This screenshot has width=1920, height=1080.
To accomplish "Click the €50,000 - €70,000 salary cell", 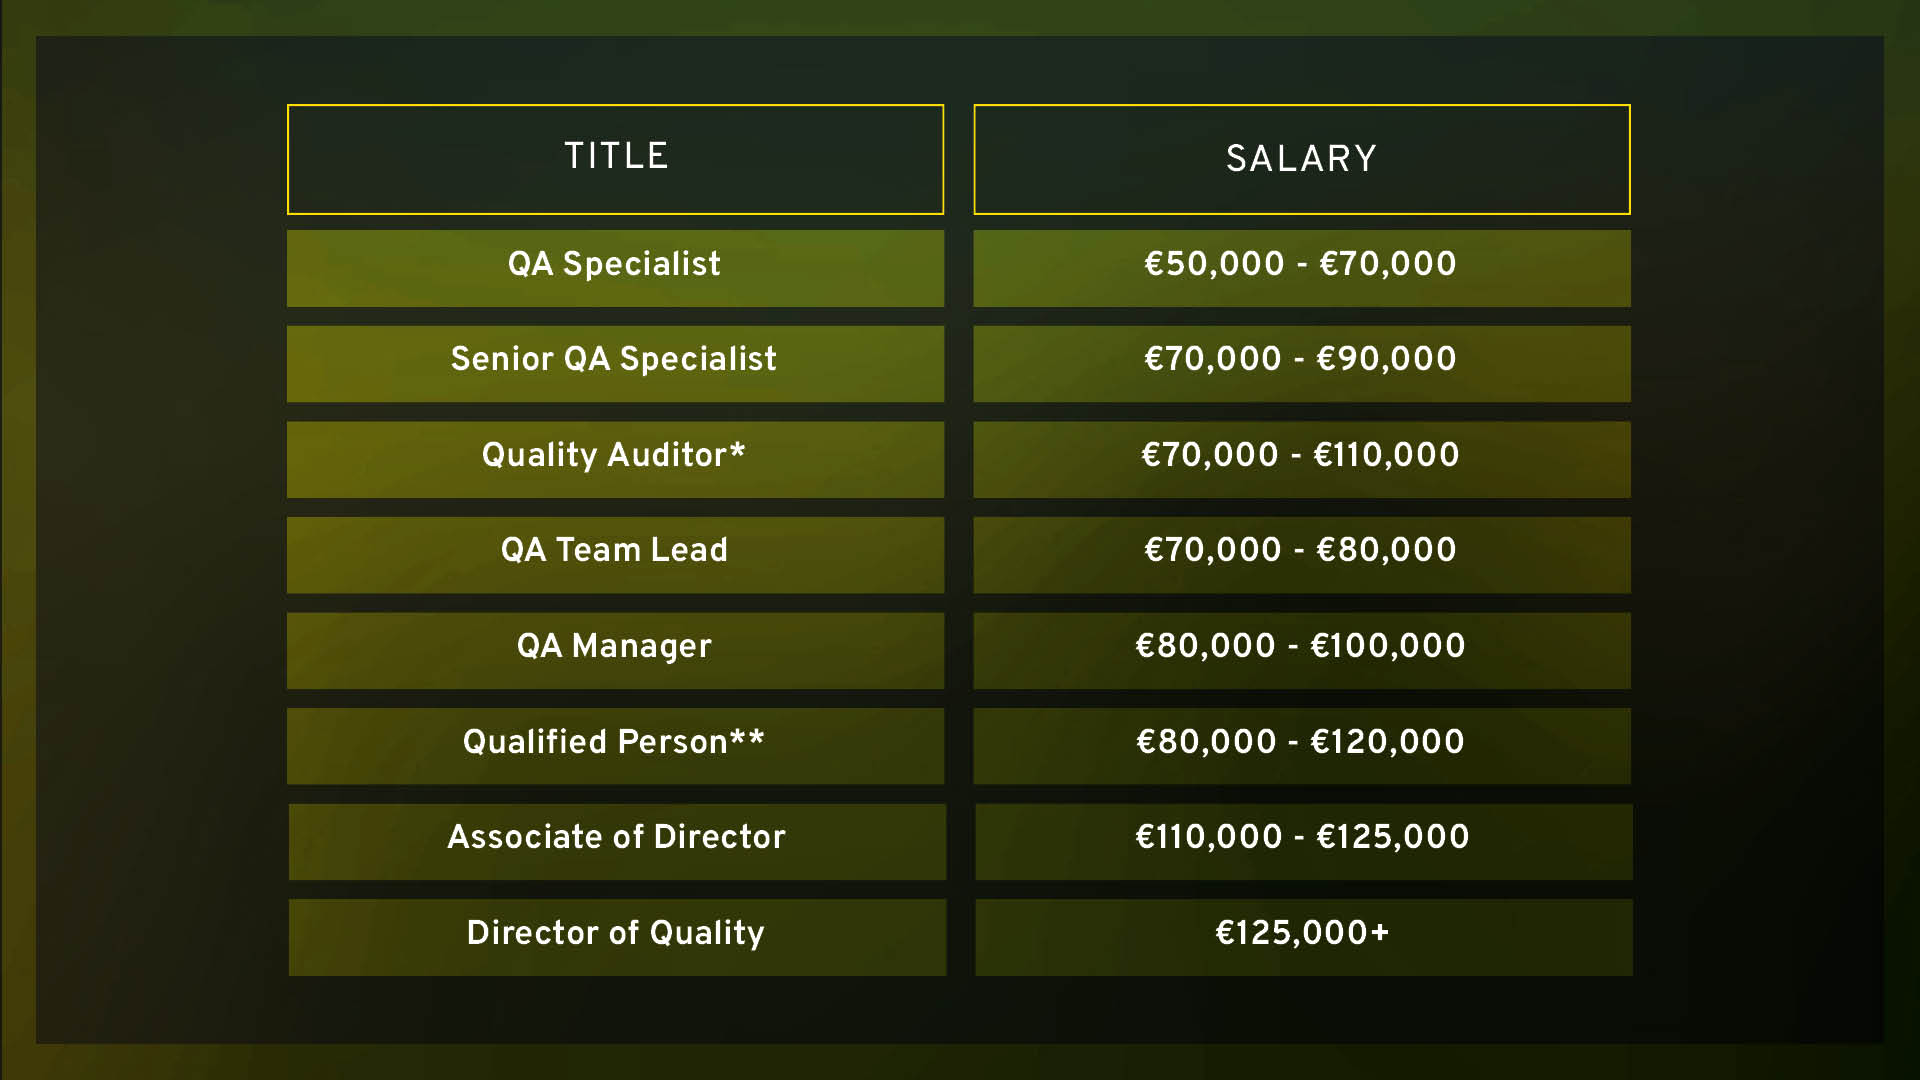I will coord(1302,268).
